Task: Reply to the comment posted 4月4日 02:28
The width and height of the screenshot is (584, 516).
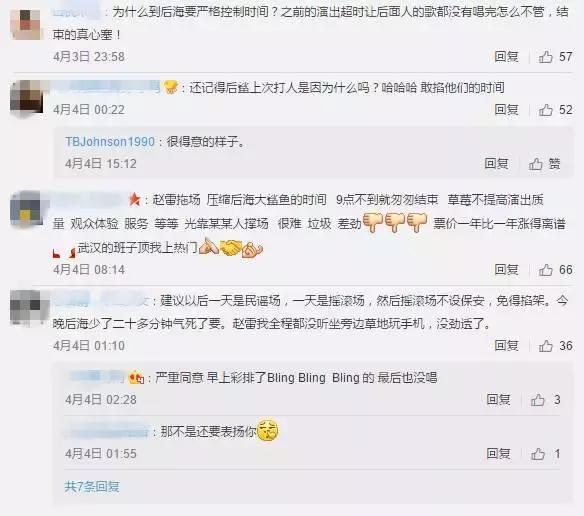Action: [x=498, y=400]
